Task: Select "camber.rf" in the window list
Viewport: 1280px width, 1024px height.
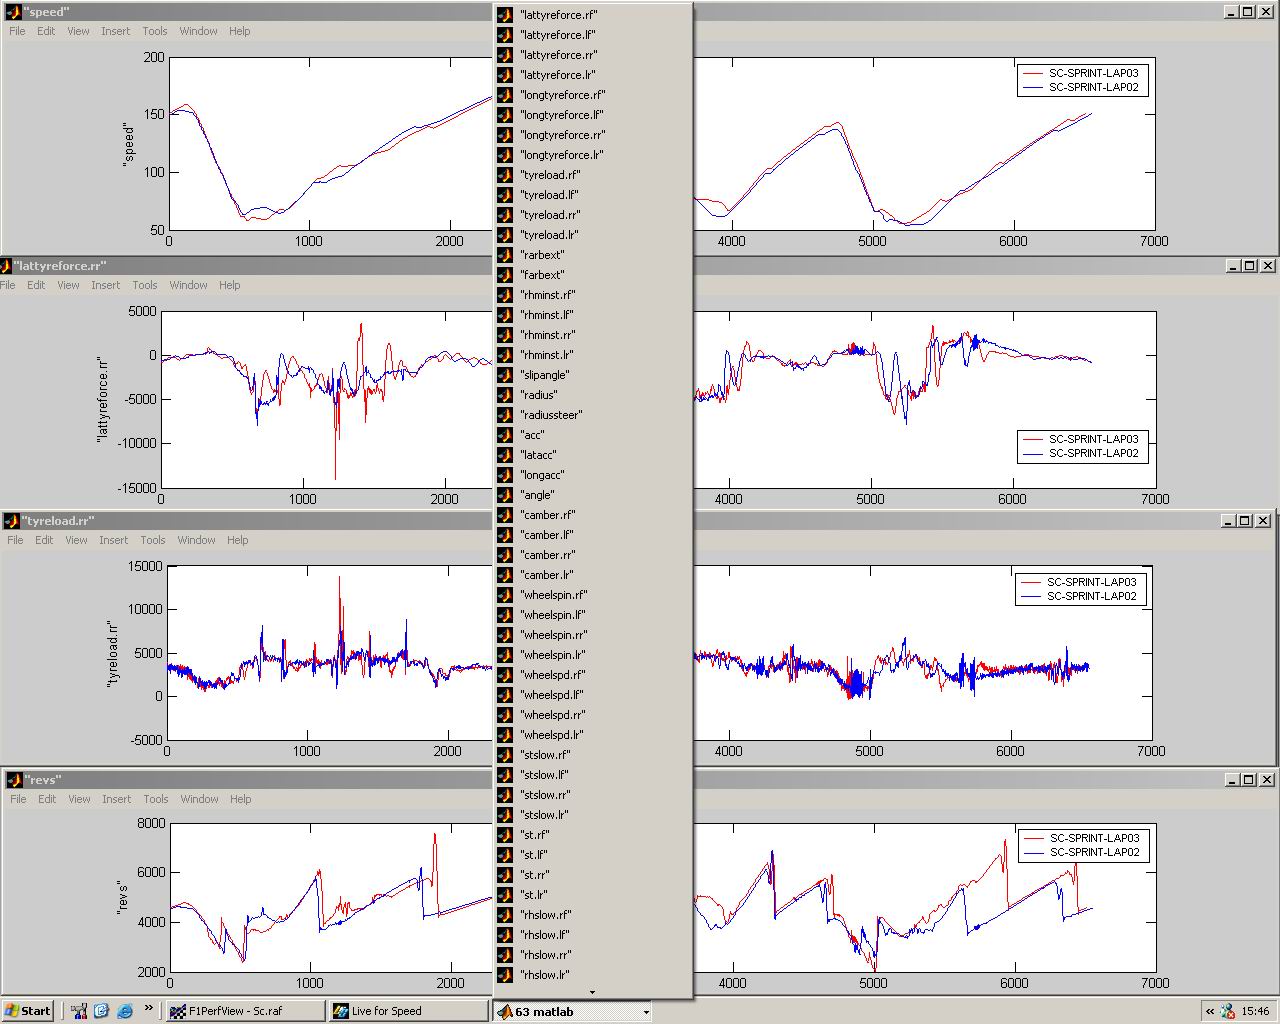Action: pyautogui.click(x=593, y=515)
